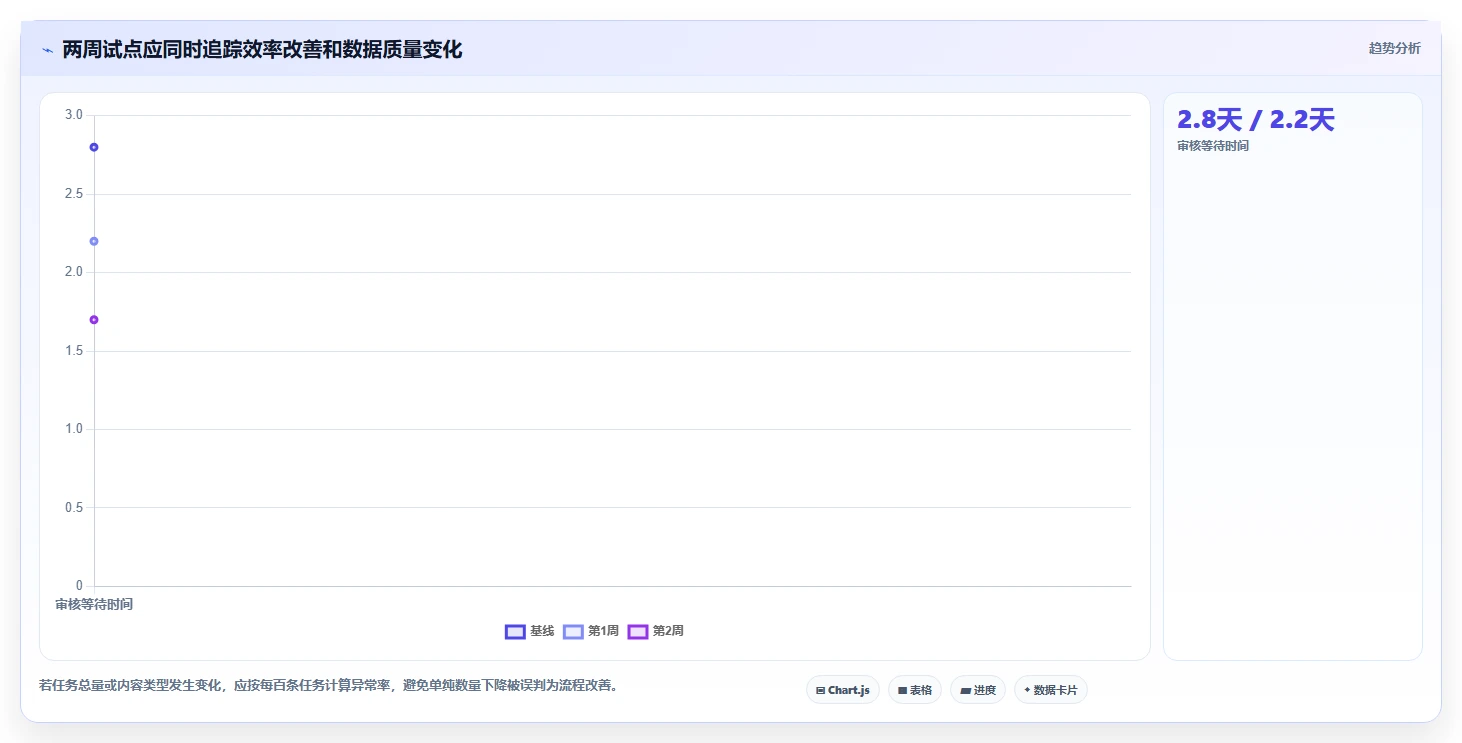Click the 第1周 legend color box

point(573,631)
